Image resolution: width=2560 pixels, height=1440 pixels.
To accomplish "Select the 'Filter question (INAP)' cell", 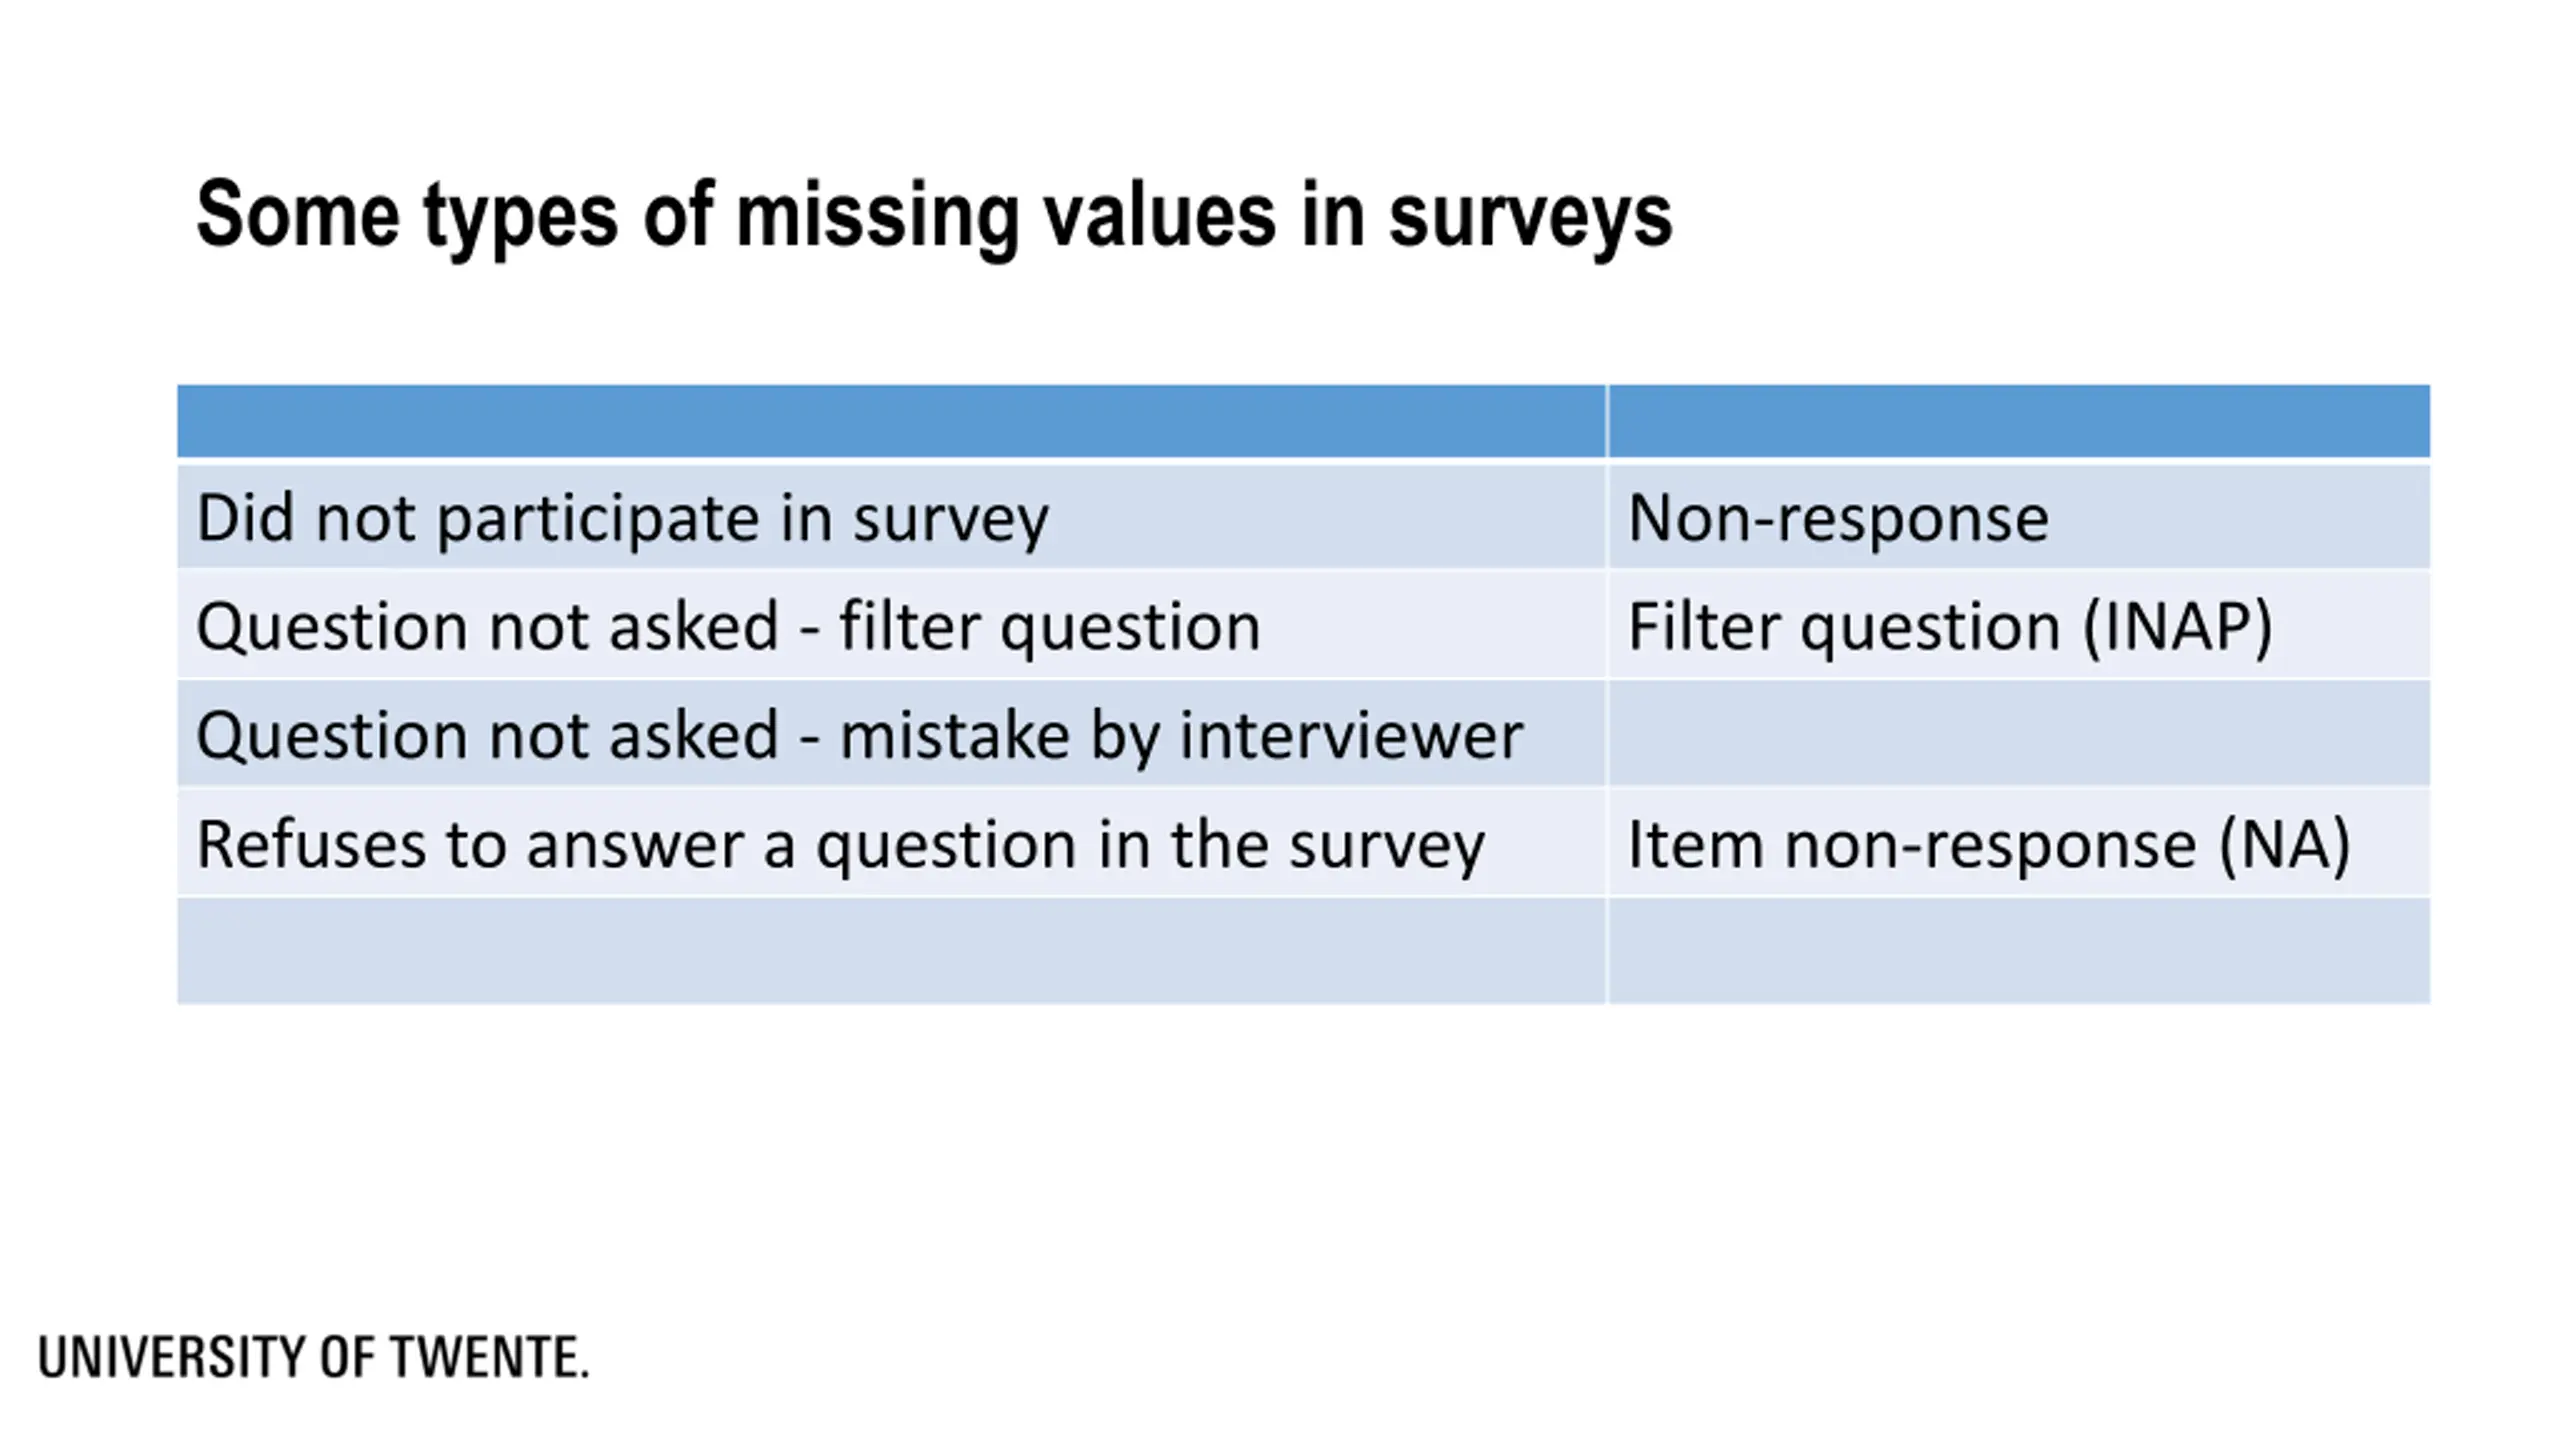I will coord(2019,626).
